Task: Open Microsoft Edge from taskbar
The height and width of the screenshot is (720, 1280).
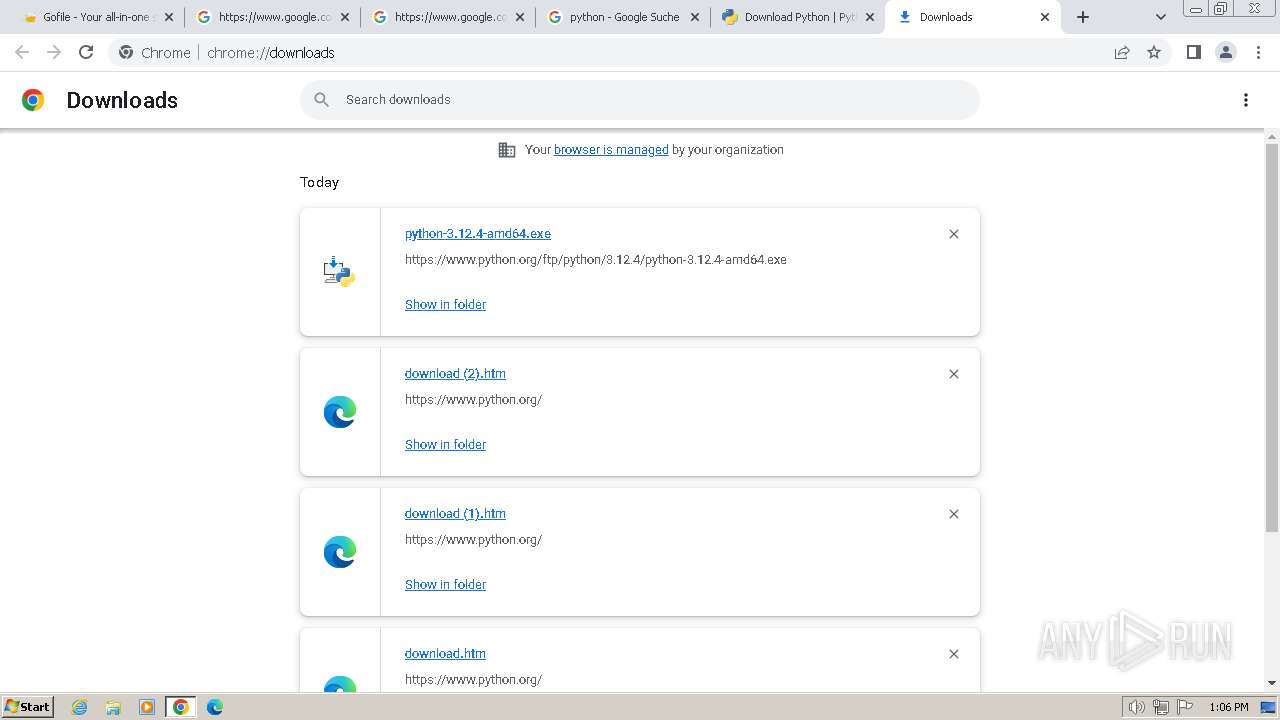Action: click(215, 707)
